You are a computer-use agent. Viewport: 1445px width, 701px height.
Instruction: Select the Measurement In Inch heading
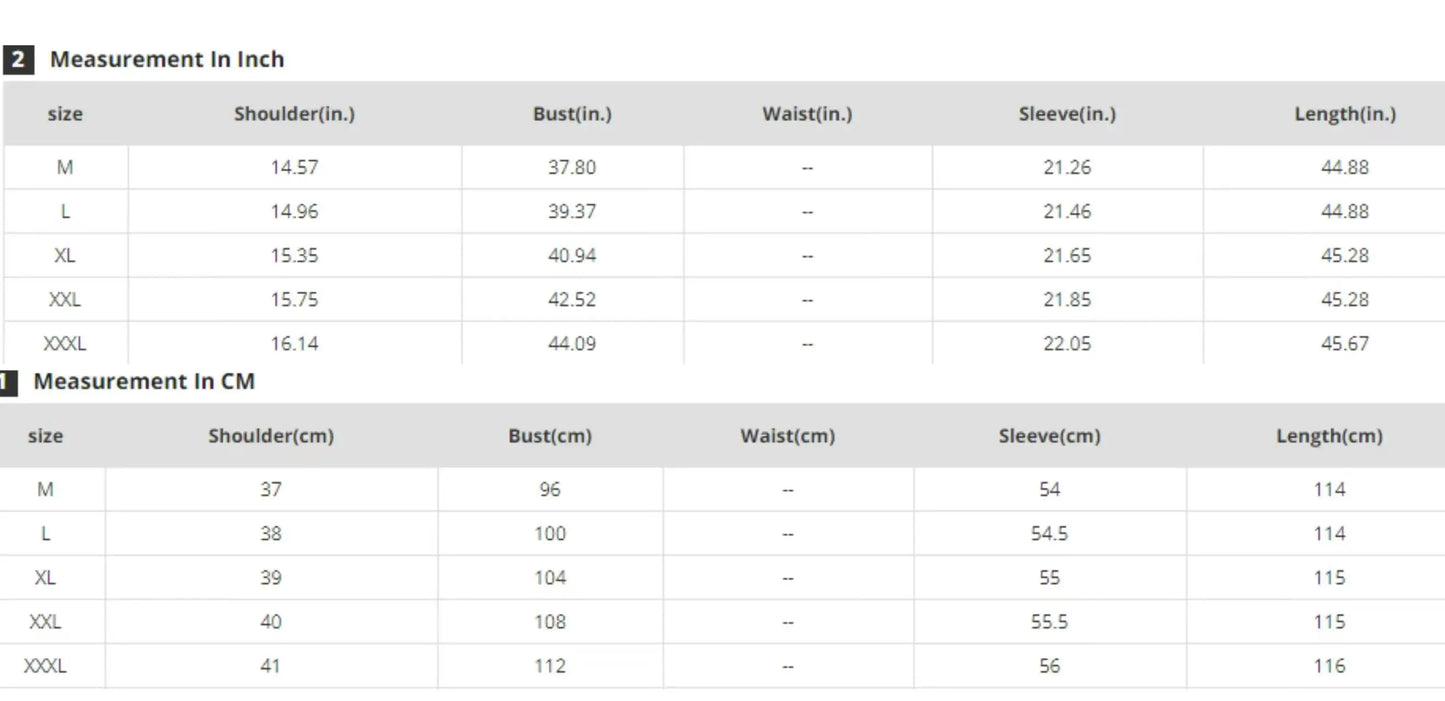pos(167,59)
